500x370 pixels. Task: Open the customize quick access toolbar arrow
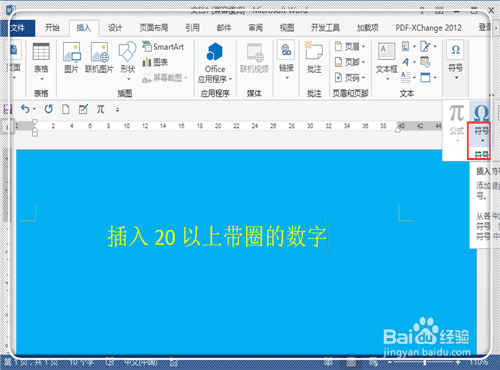pos(117,109)
